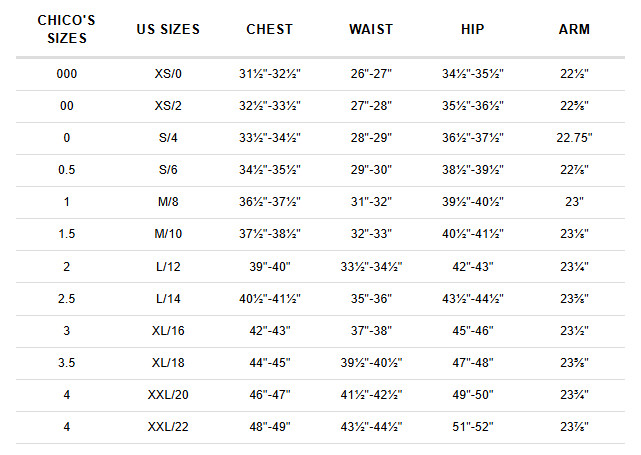Click the 000 Chico's size cell
This screenshot has width=641, height=455.
(x=67, y=74)
